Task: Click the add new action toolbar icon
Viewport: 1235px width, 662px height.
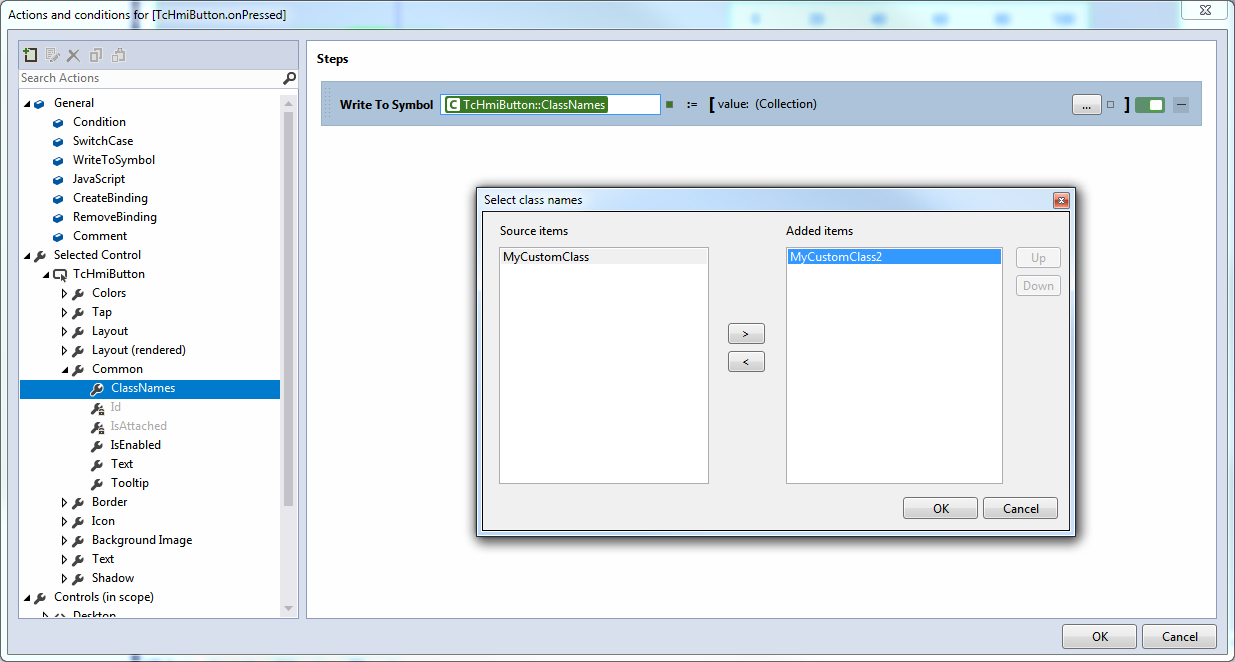Action: (30, 55)
